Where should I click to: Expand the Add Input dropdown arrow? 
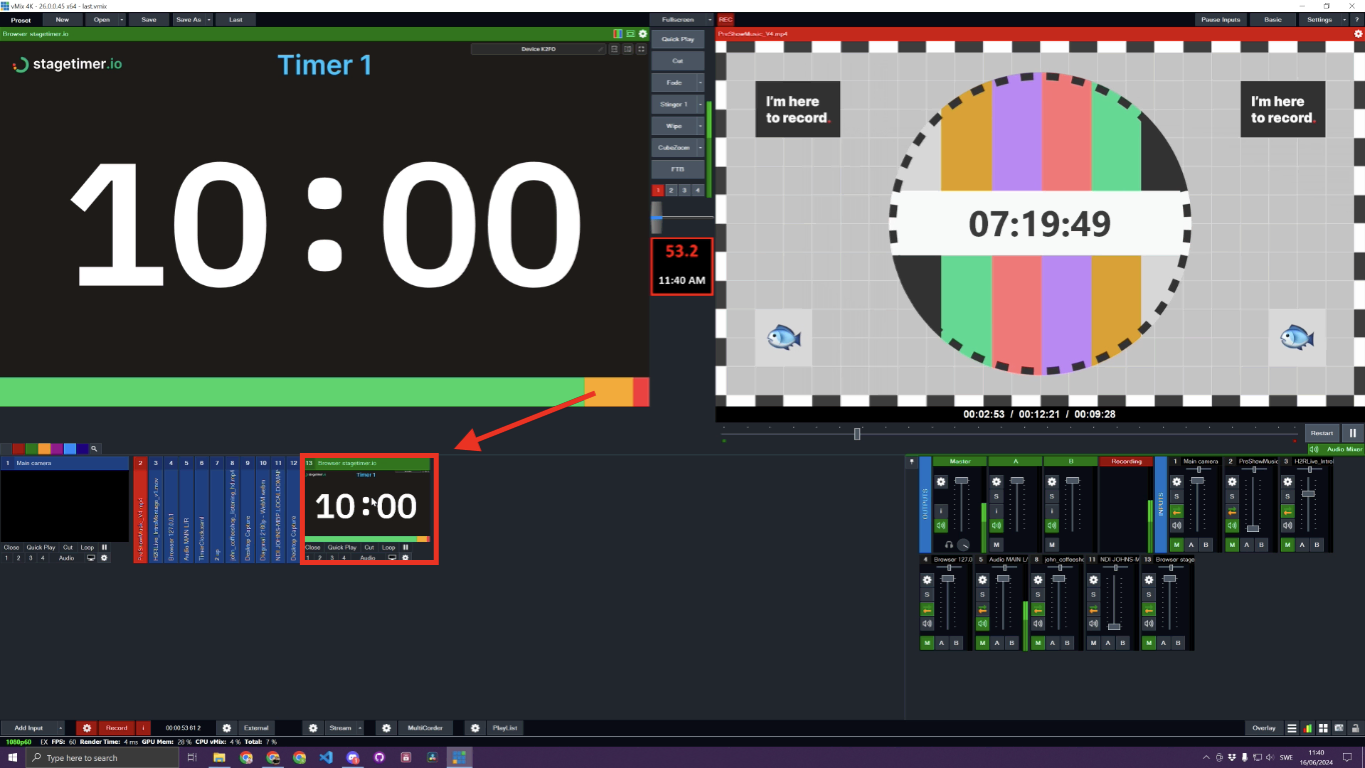(62, 727)
